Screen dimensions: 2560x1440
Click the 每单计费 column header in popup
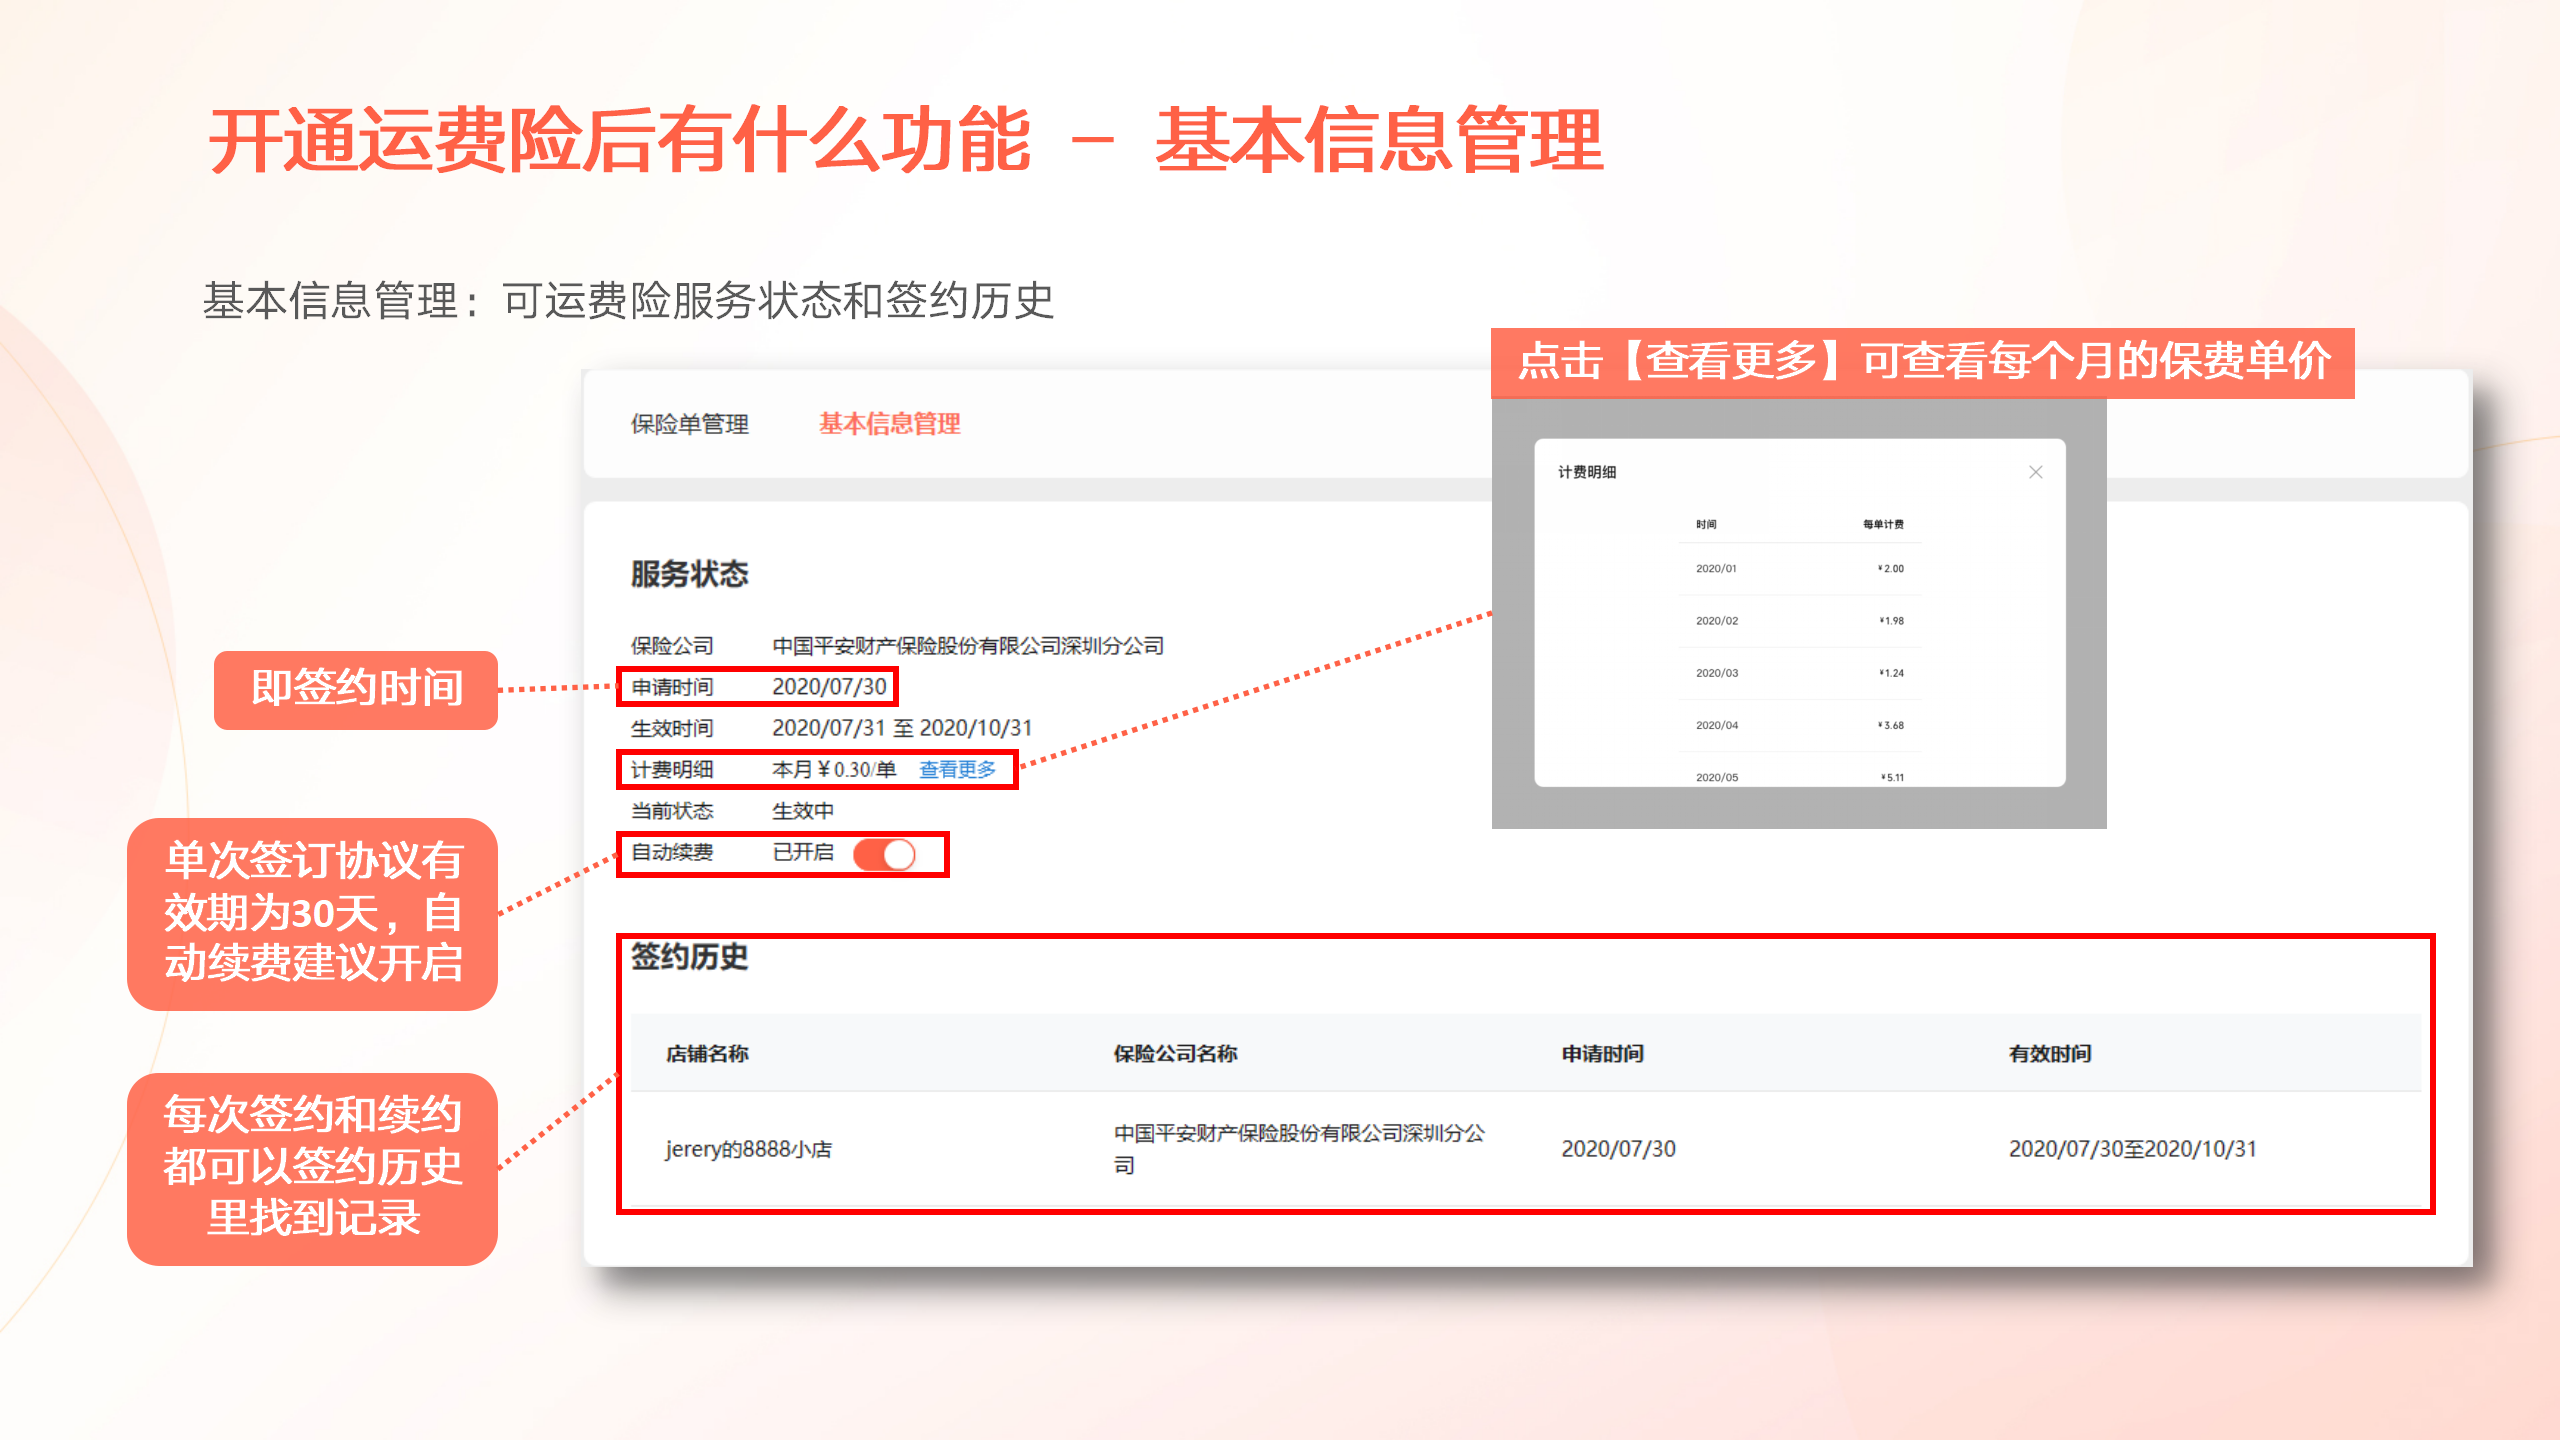(x=1882, y=524)
